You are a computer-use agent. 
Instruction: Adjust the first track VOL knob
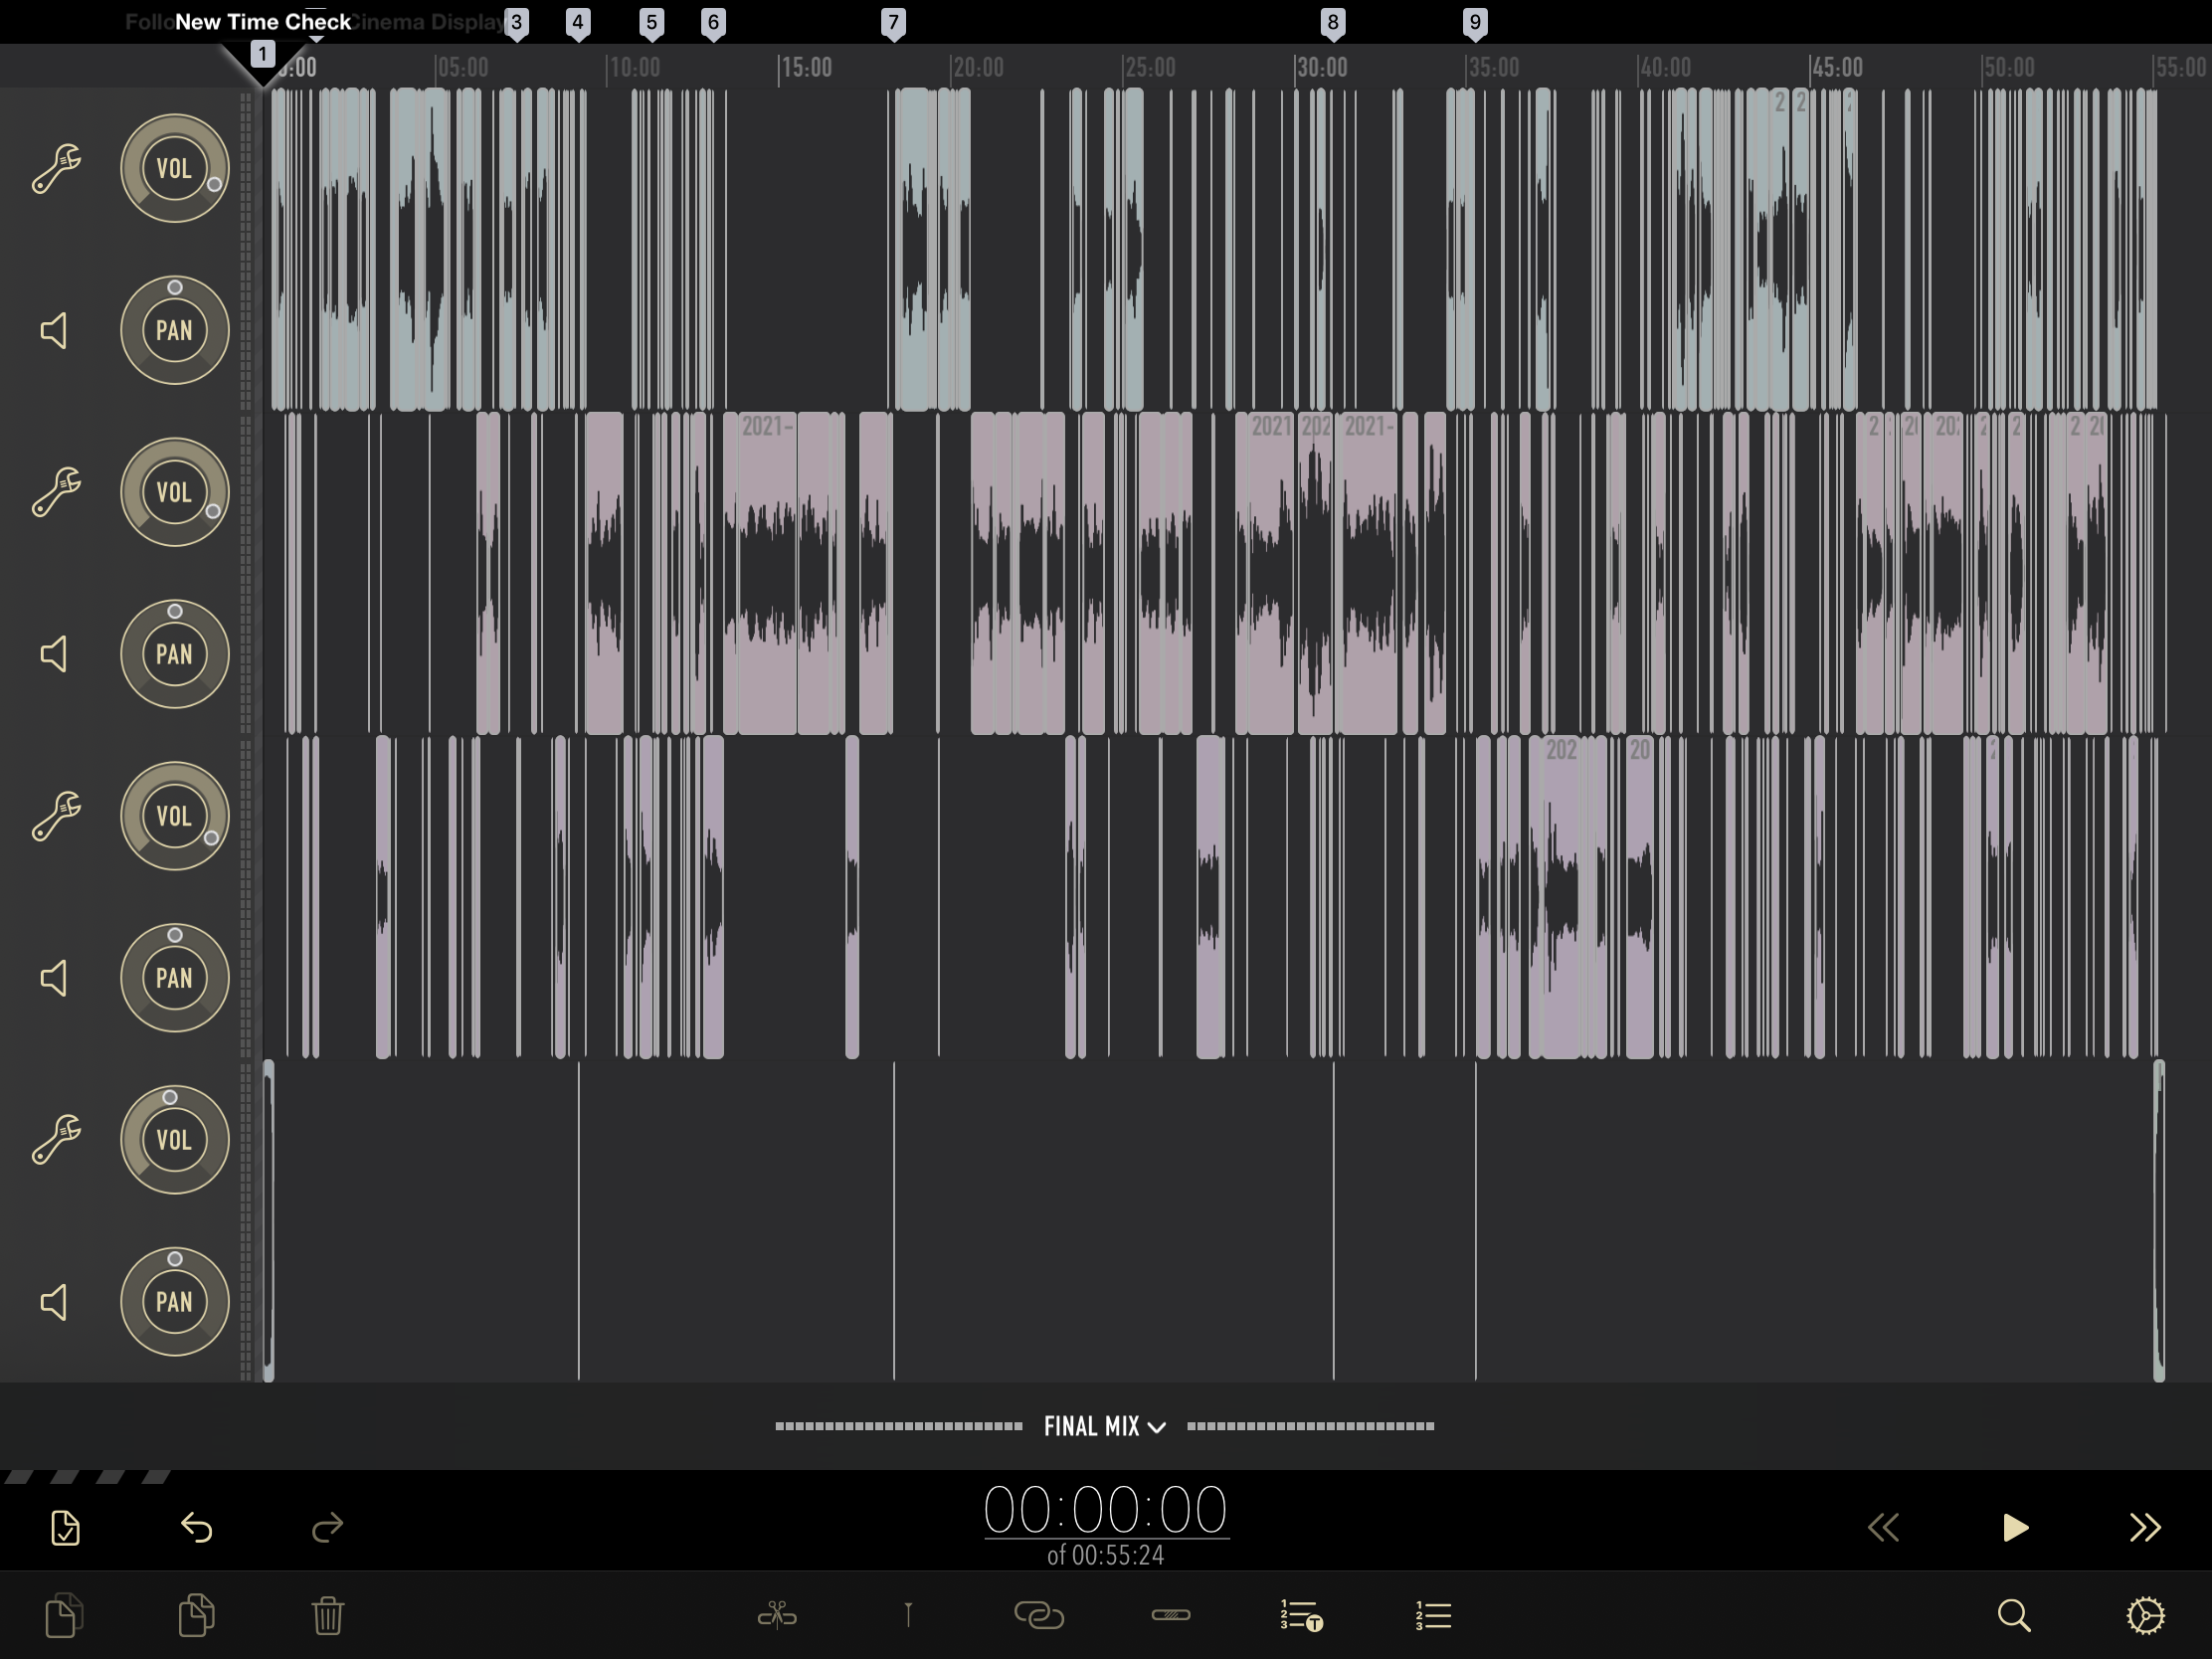point(175,168)
